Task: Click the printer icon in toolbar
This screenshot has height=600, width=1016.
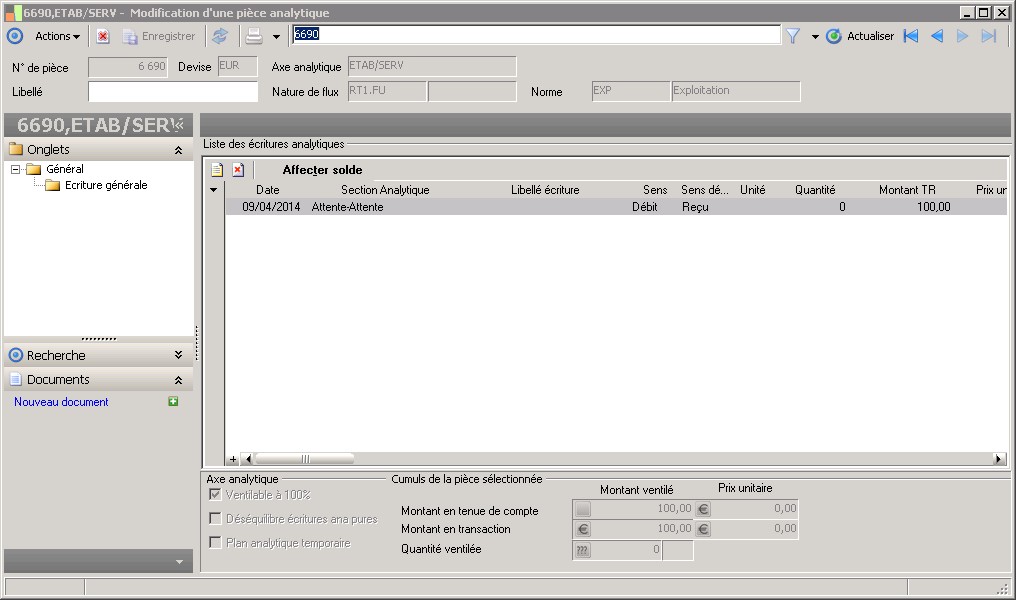Action: [x=254, y=36]
